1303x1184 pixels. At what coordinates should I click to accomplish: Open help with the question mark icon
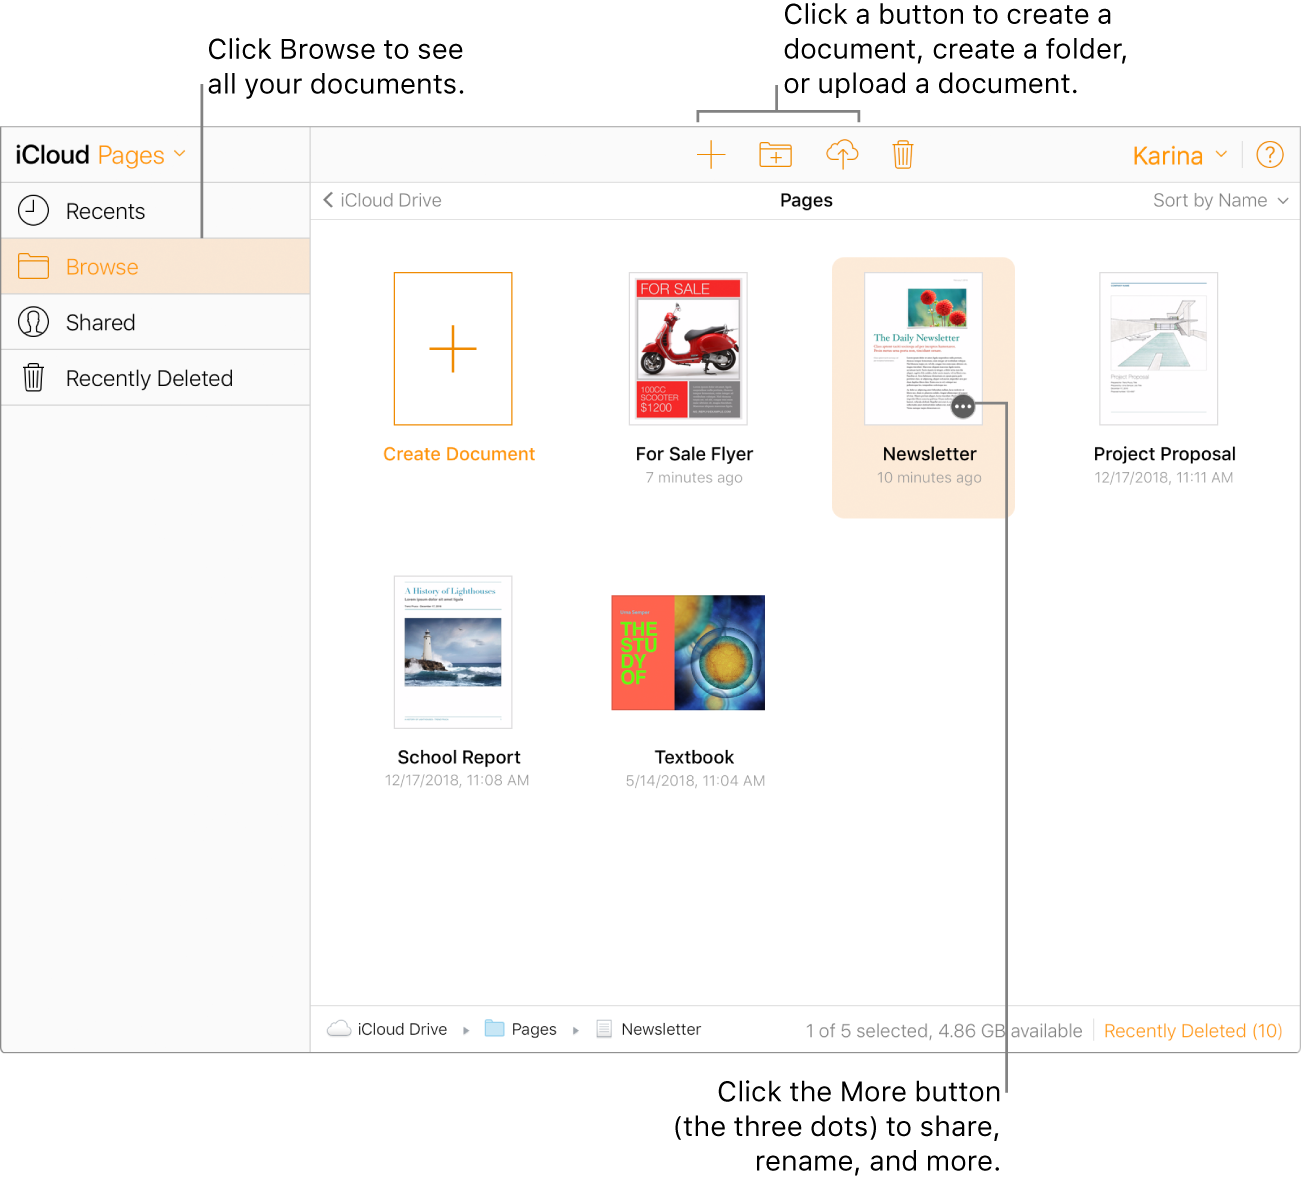[1270, 155]
